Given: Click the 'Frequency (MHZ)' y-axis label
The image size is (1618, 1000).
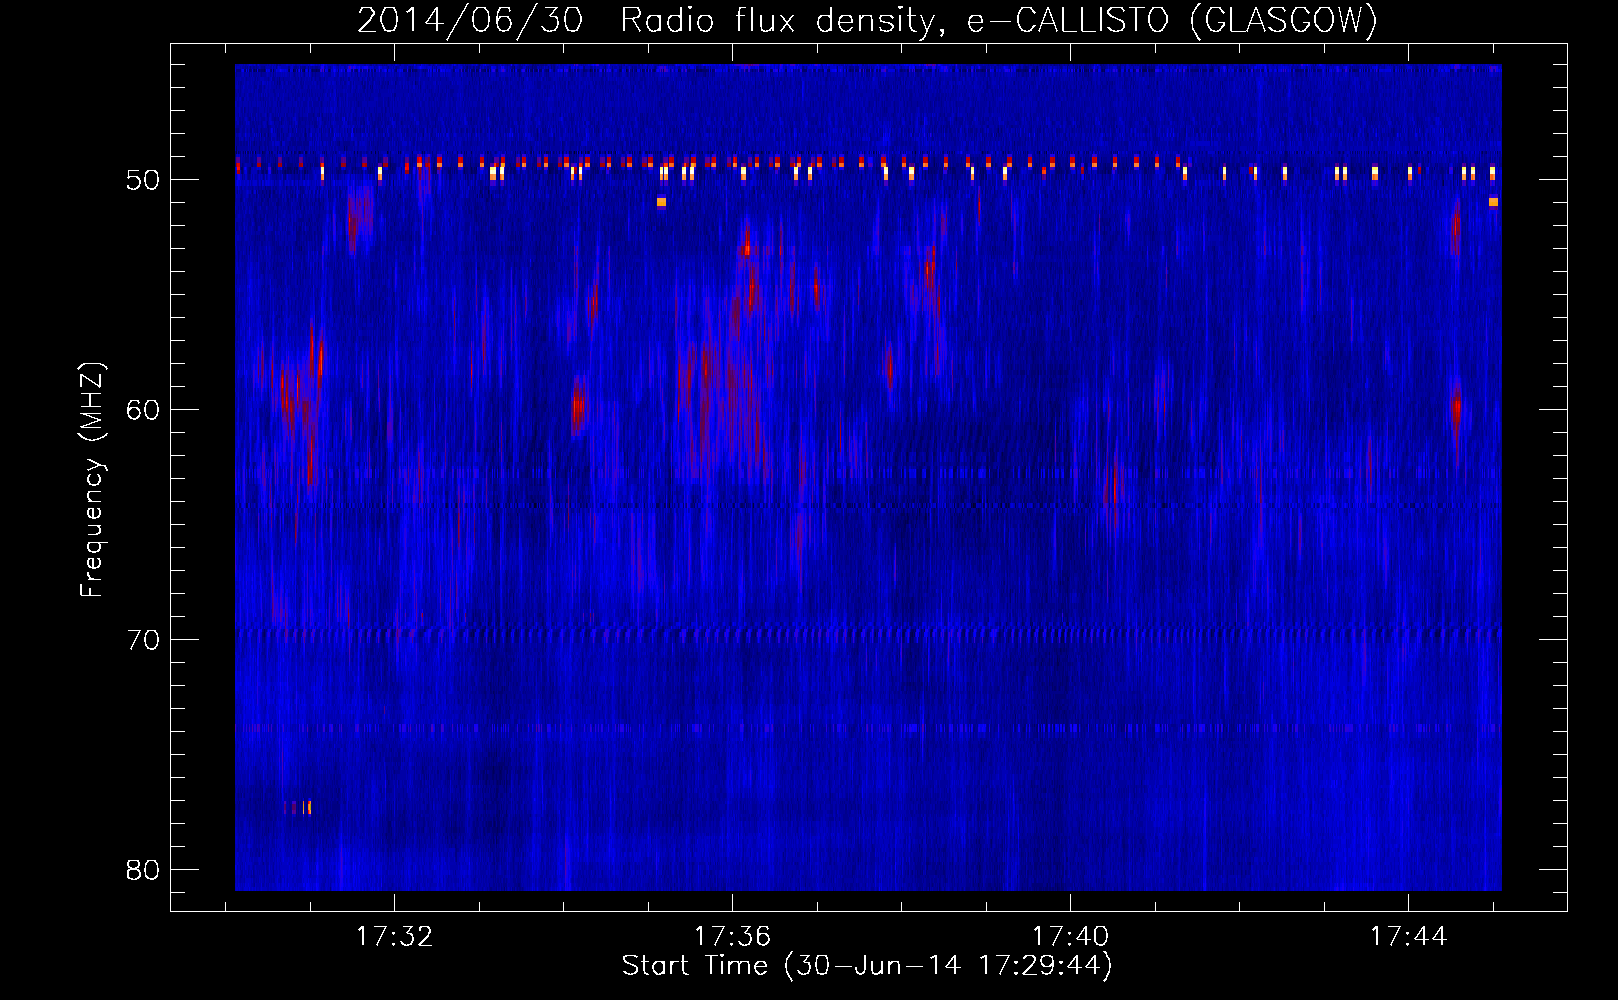Looking at the screenshot, I should pyautogui.click(x=92, y=480).
